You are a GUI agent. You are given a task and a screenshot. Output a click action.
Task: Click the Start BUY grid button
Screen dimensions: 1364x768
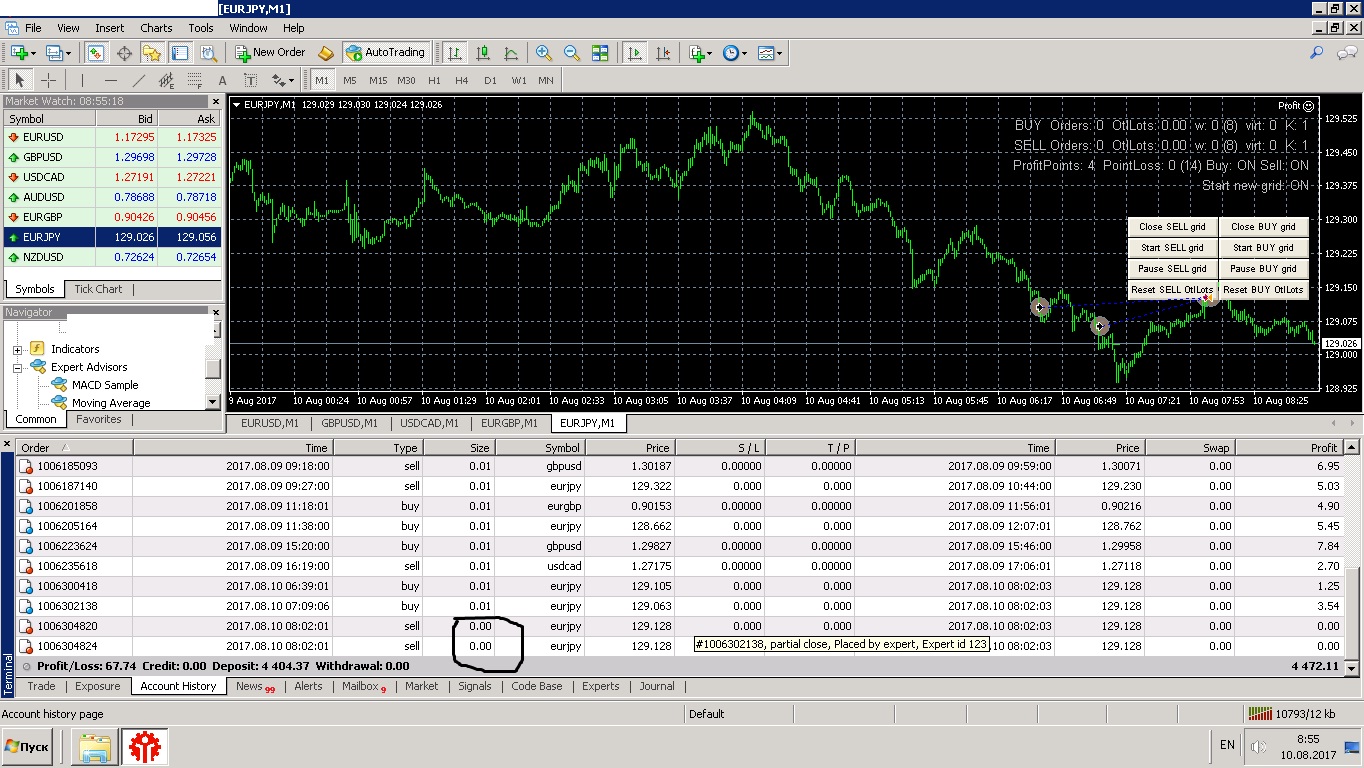tap(1263, 248)
